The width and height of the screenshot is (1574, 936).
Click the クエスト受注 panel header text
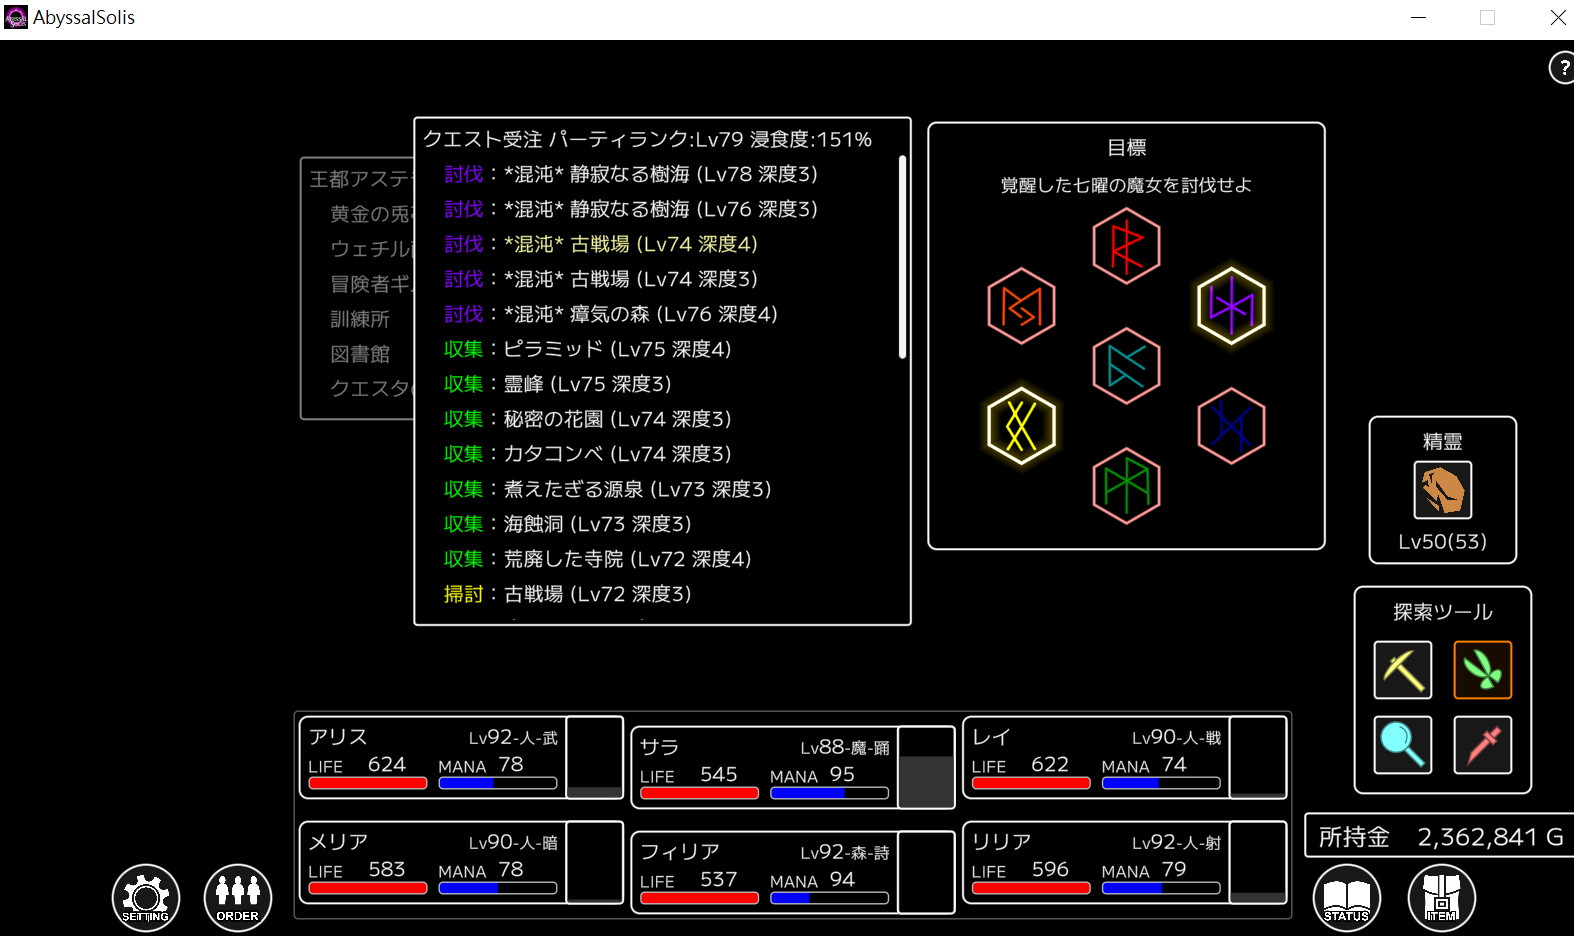click(x=647, y=139)
